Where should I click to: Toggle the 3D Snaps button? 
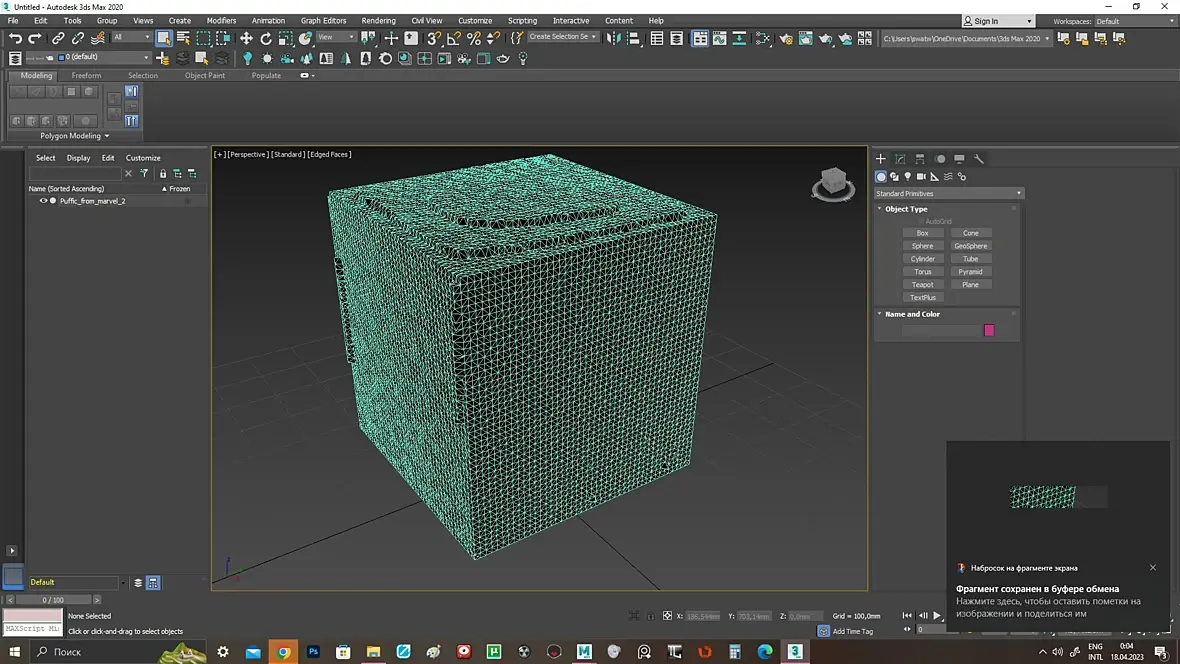pos(434,38)
